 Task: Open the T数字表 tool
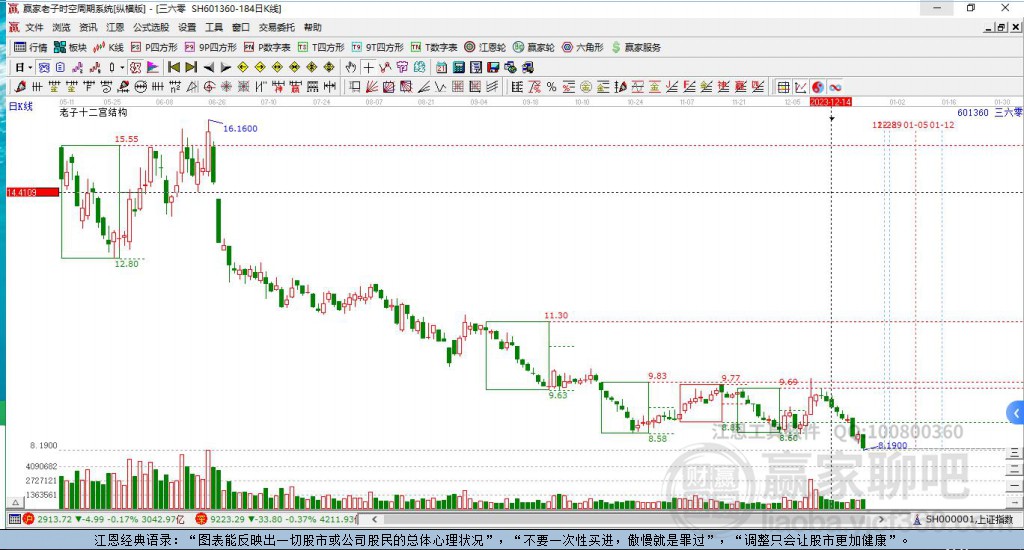[434, 47]
